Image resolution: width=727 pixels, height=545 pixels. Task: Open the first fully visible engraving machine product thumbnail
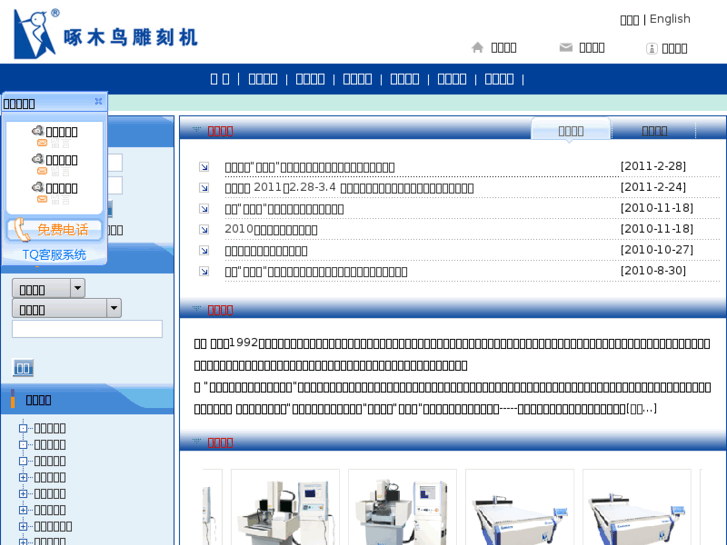[285, 507]
